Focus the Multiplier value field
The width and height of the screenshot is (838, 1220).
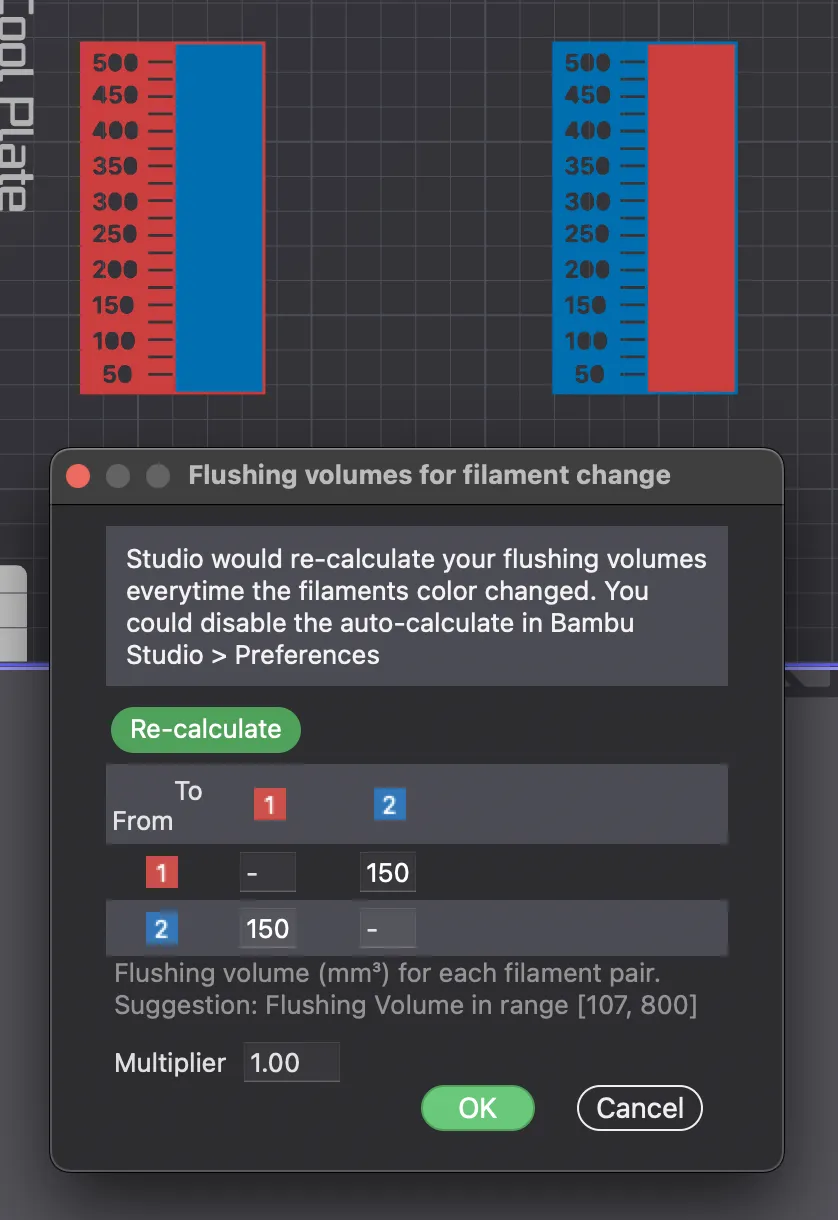[x=292, y=1062]
